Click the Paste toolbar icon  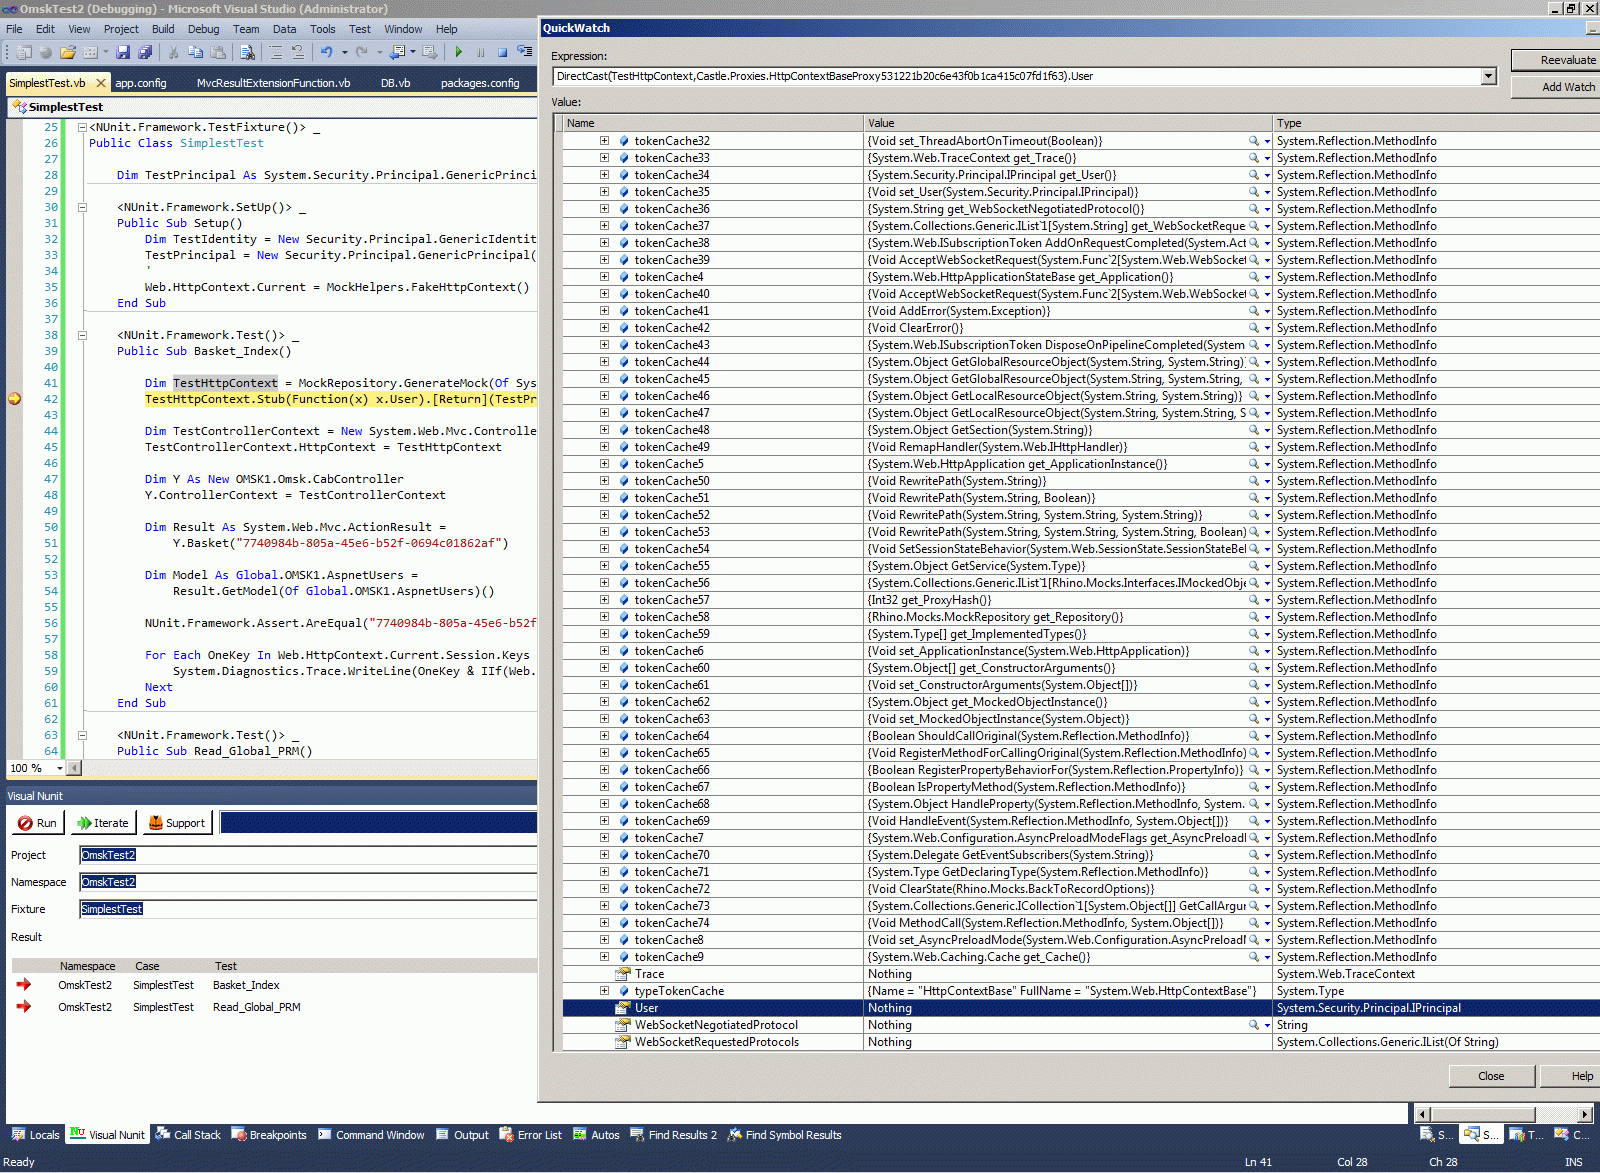[x=217, y=52]
